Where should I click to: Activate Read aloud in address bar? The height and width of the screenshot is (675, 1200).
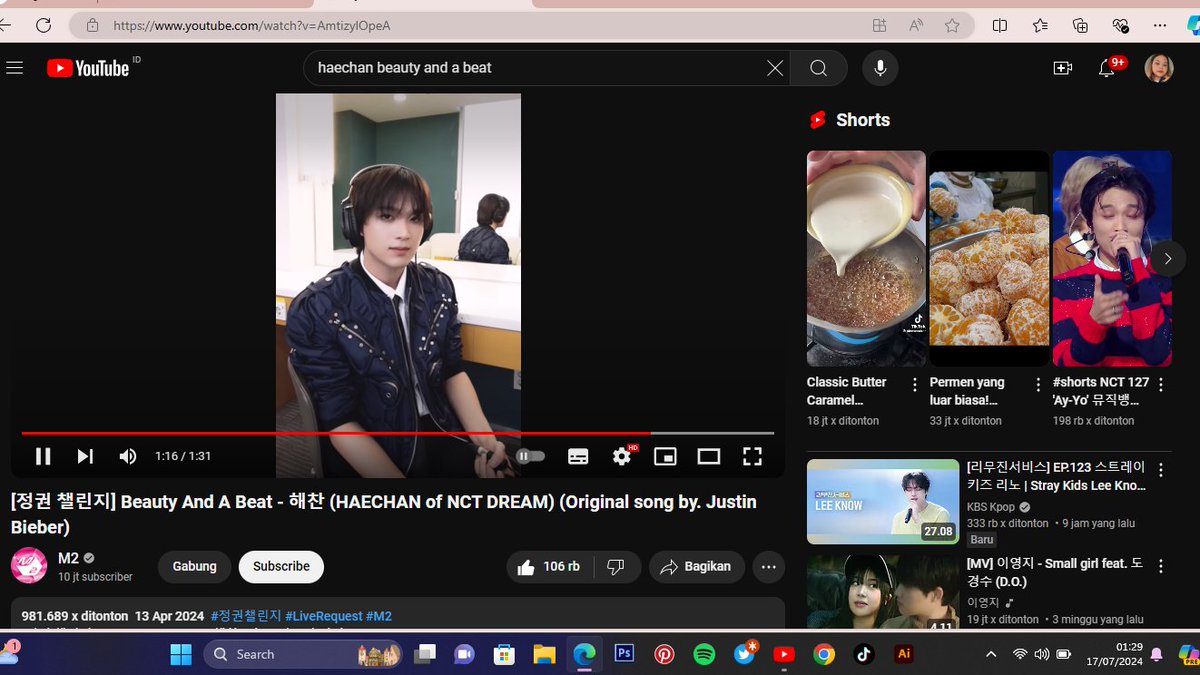[x=916, y=26]
